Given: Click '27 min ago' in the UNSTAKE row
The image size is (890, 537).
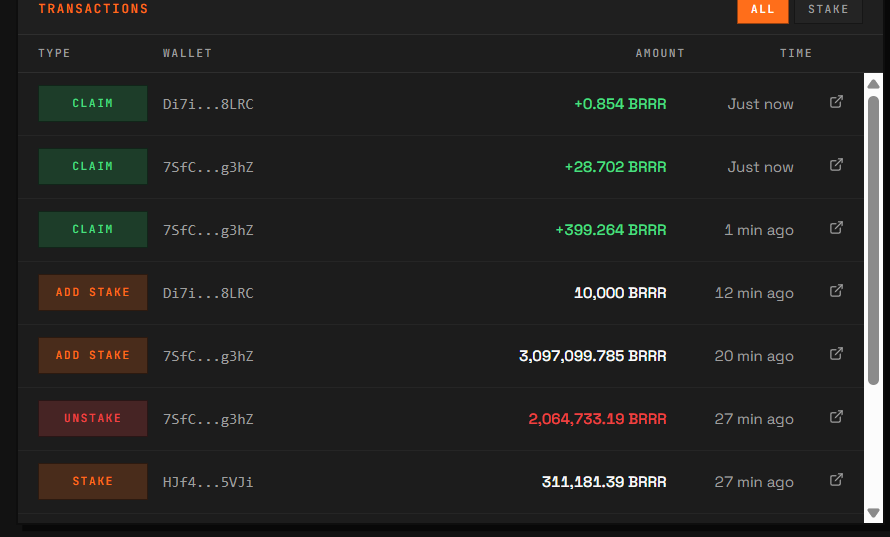Looking at the screenshot, I should pyautogui.click(x=754, y=419).
